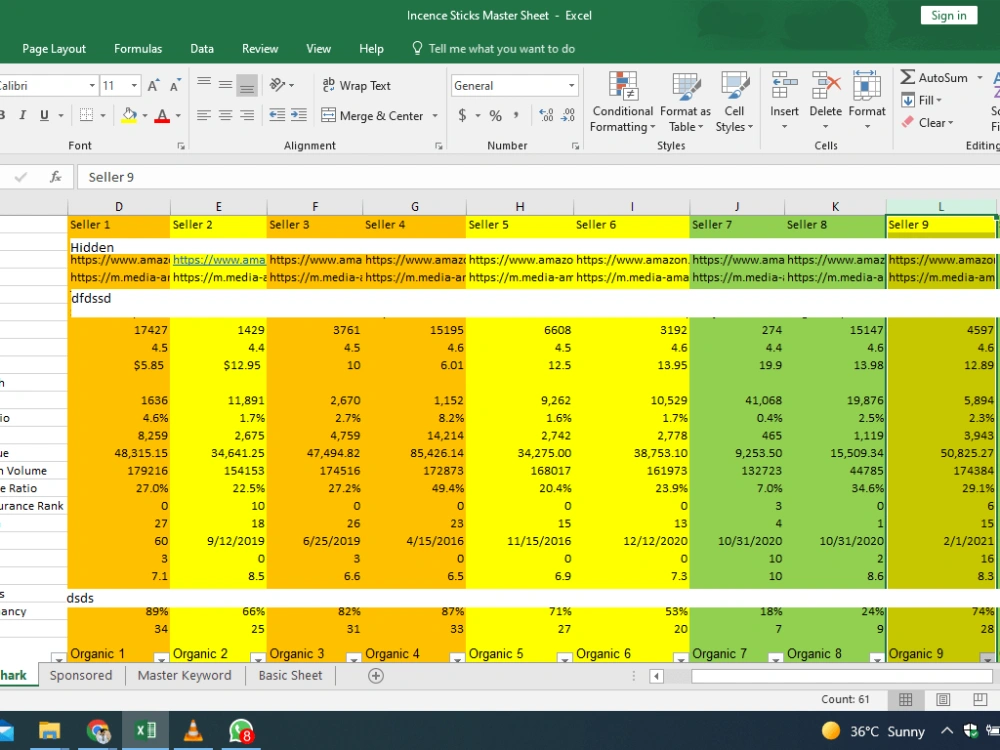Switch to Normal view
Viewport: 1000px width, 750px height.
coord(906,699)
